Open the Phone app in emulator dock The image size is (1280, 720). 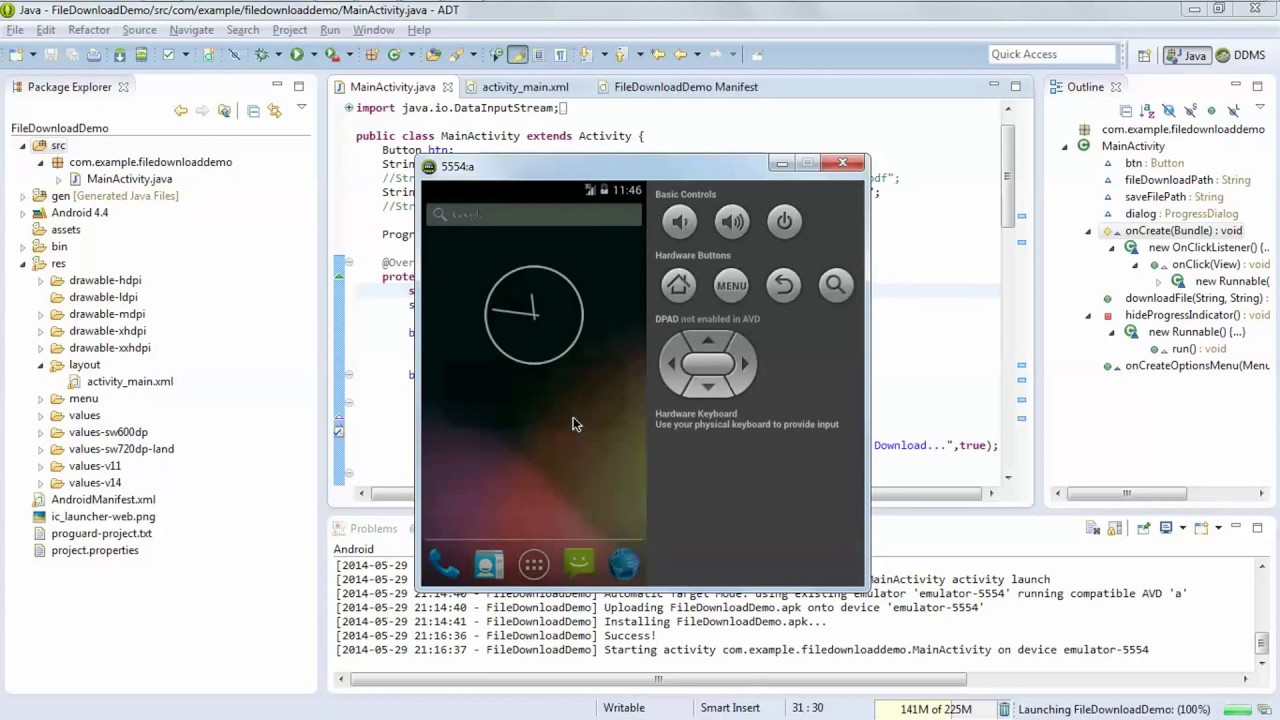(444, 565)
